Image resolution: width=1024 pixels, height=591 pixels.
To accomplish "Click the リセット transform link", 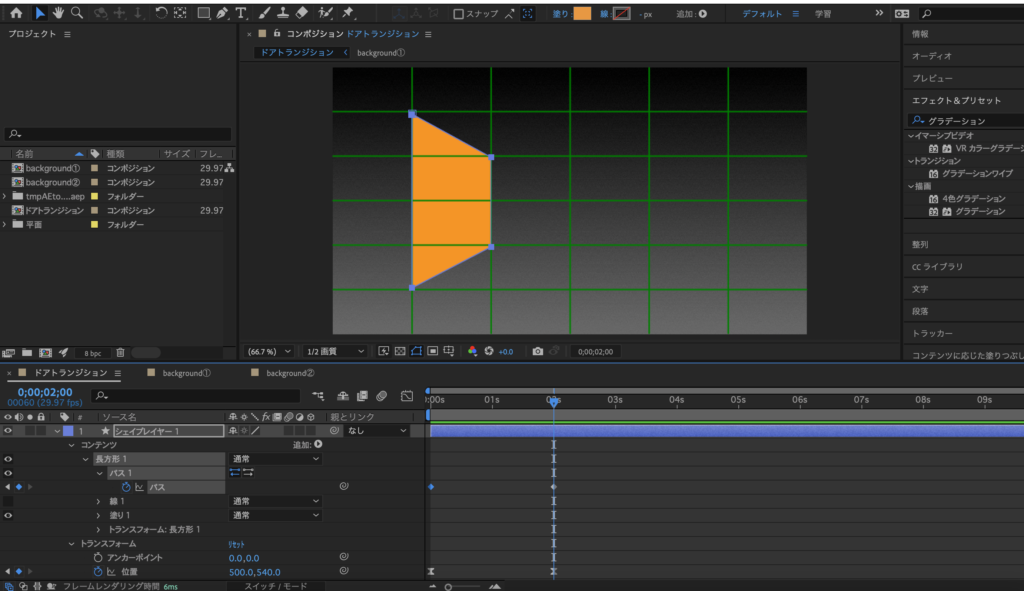I will 238,543.
